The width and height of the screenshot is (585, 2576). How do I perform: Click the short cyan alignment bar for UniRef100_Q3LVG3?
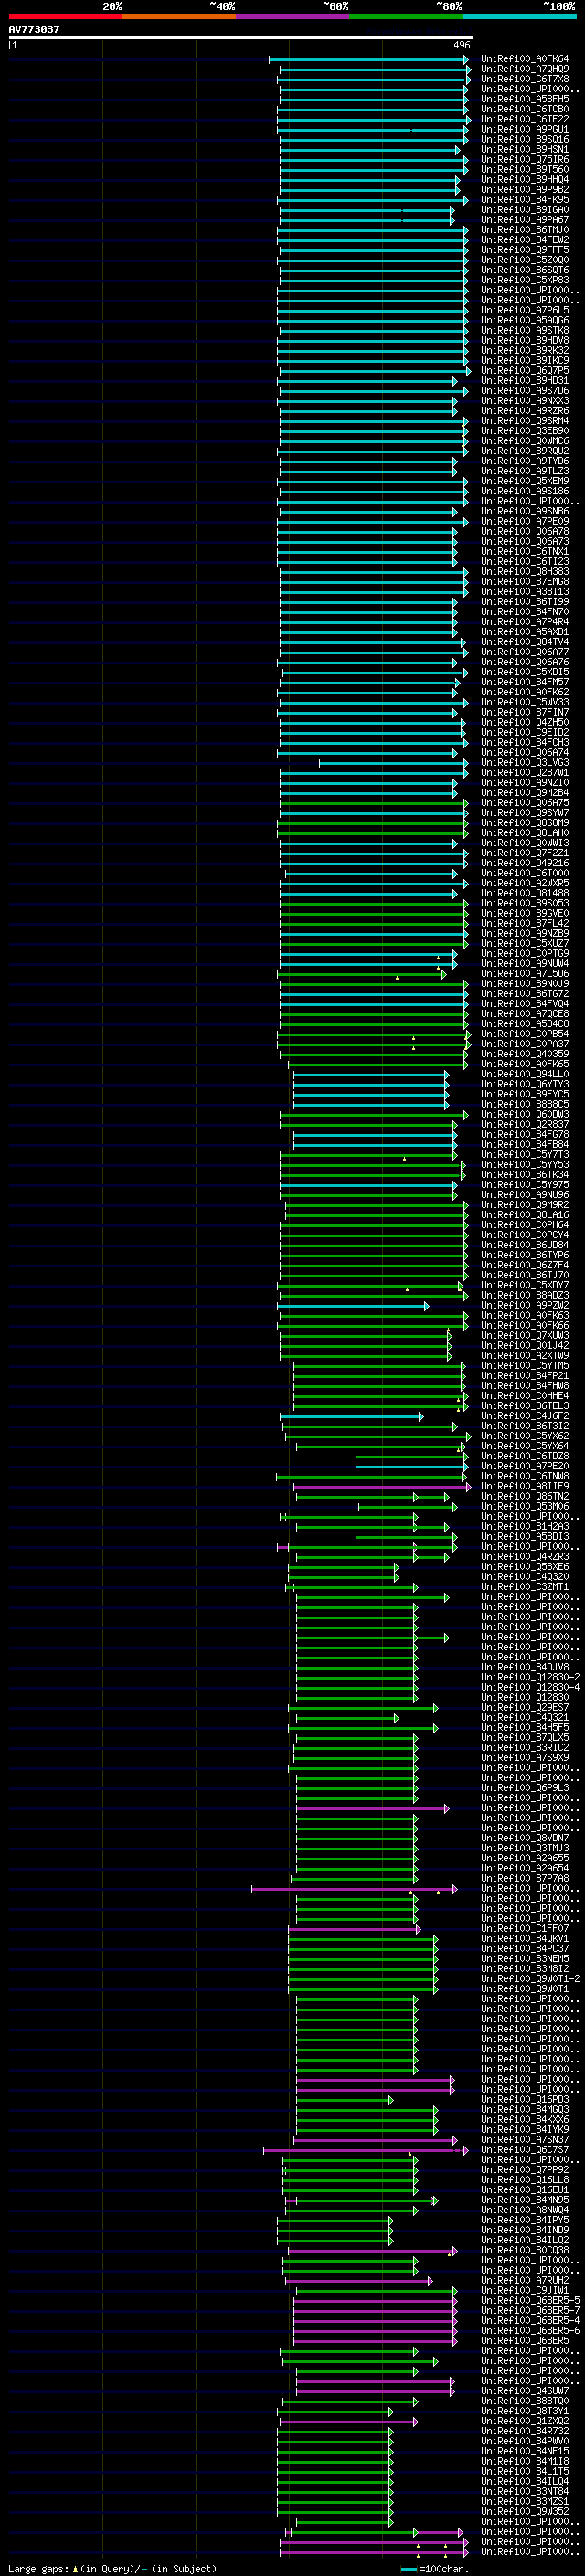click(x=393, y=763)
